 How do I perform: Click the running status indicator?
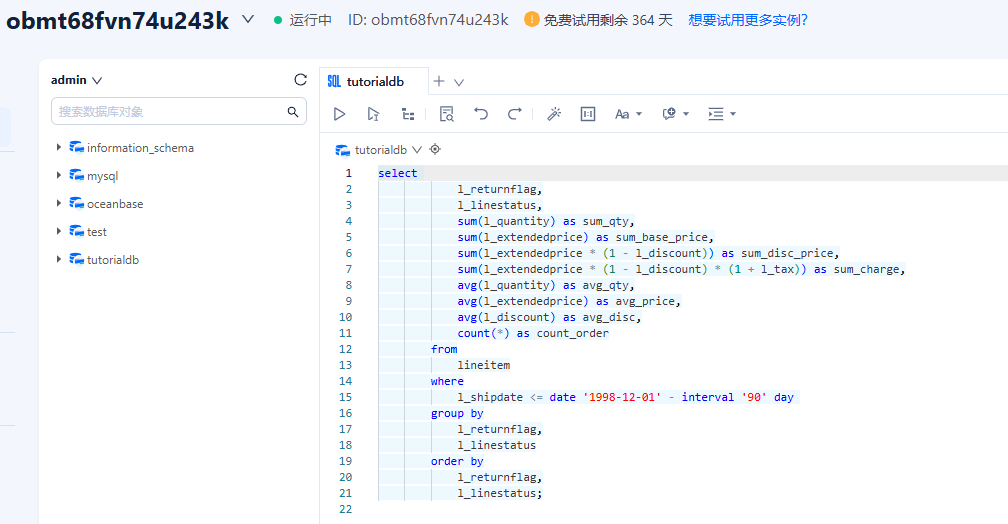point(302,20)
